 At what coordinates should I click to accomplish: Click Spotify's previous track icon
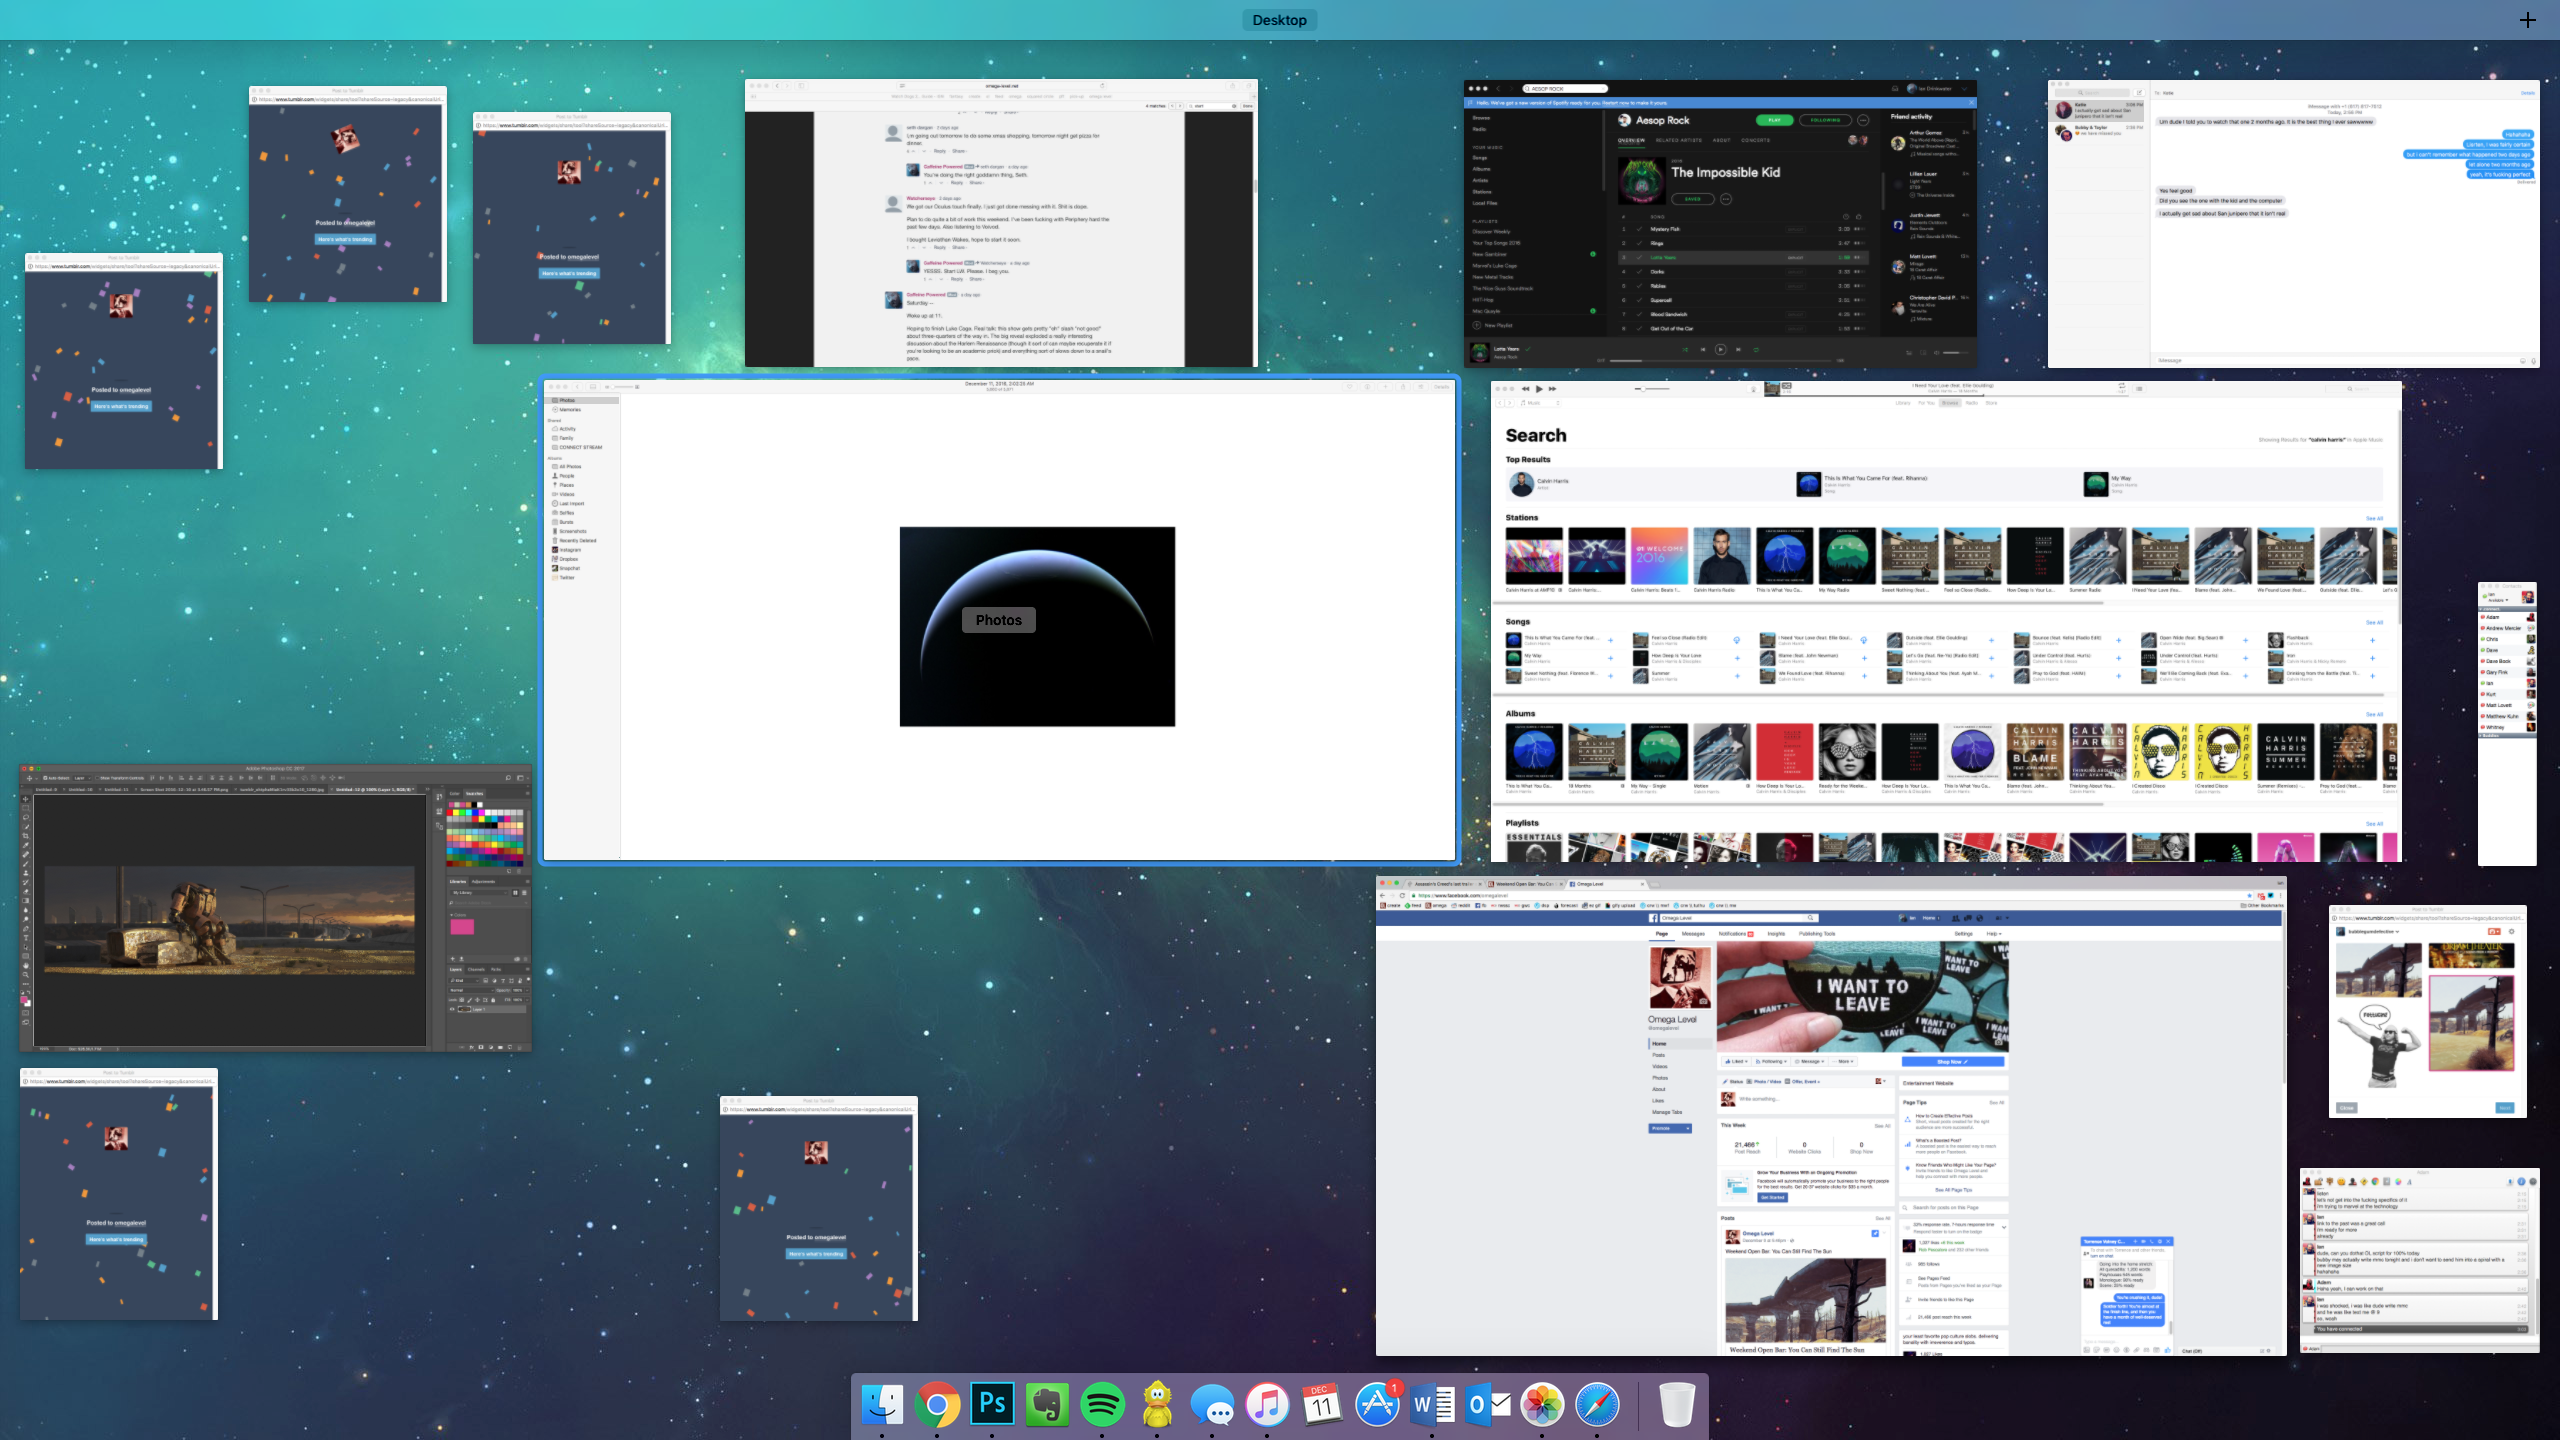click(1703, 349)
